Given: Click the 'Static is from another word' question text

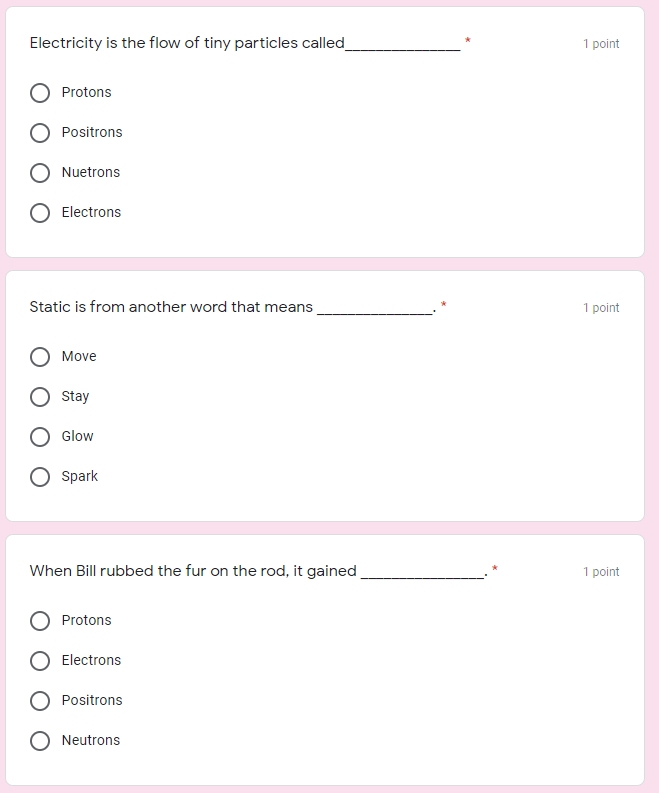Looking at the screenshot, I should [x=171, y=307].
